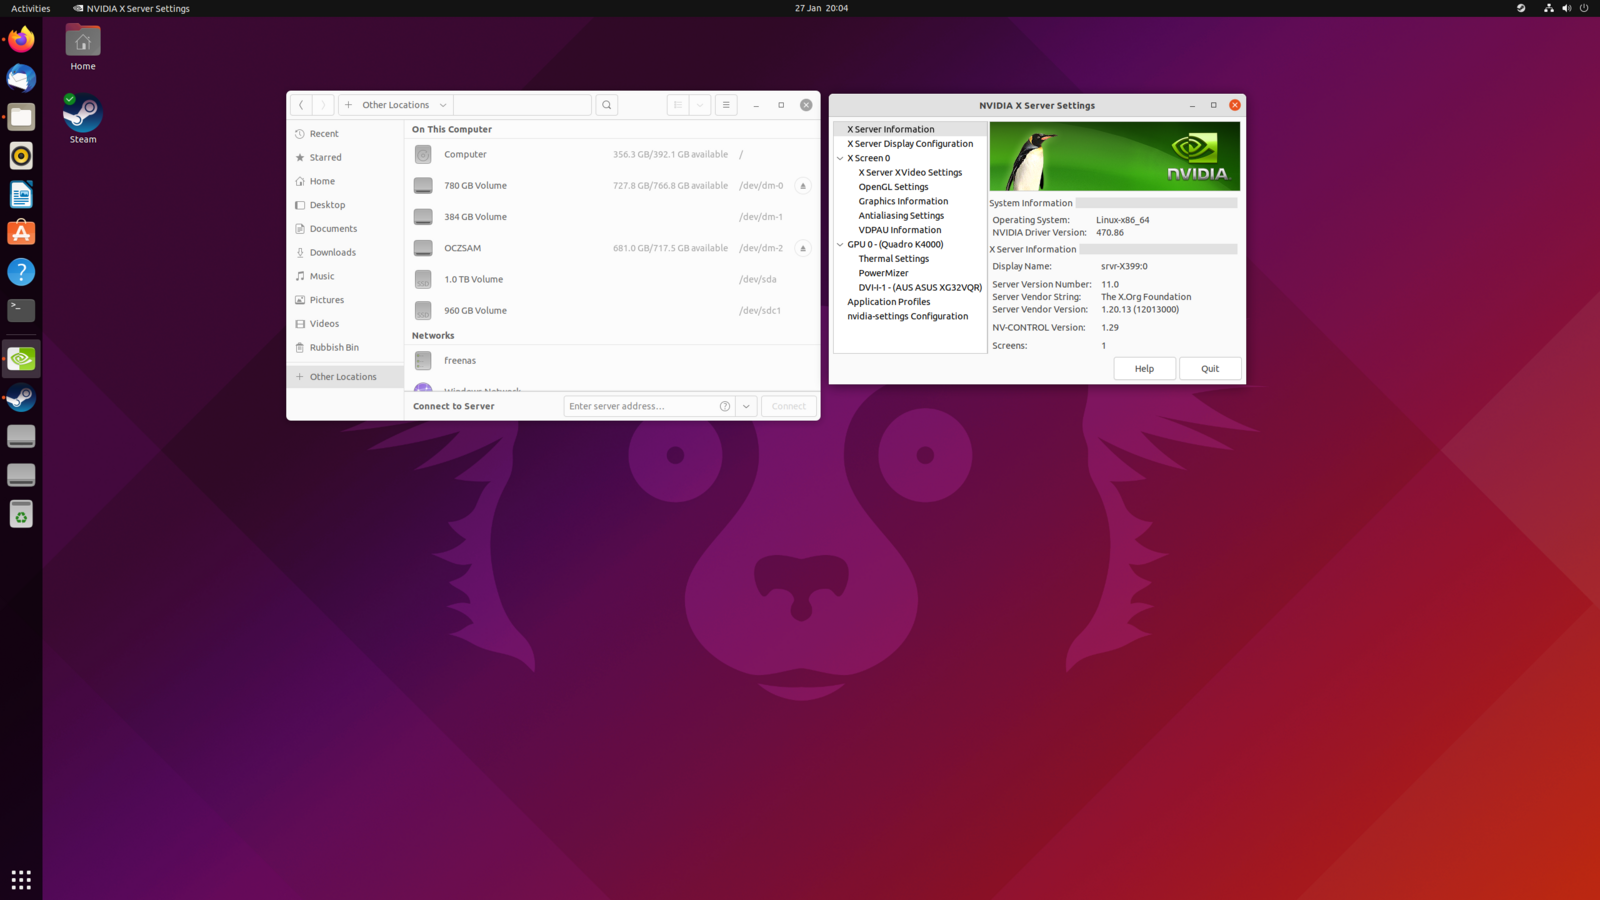Image resolution: width=1600 pixels, height=900 pixels.
Task: Show server address help icon
Action: [x=725, y=406]
